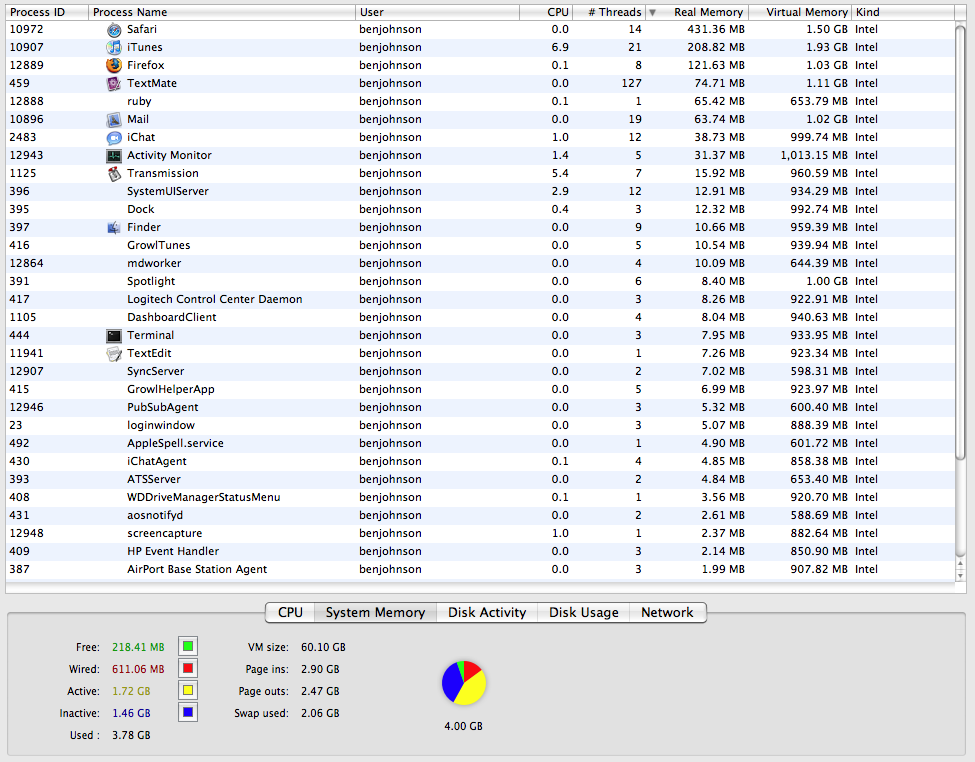
Task: Open the Disk Activity tab
Action: [x=487, y=612]
